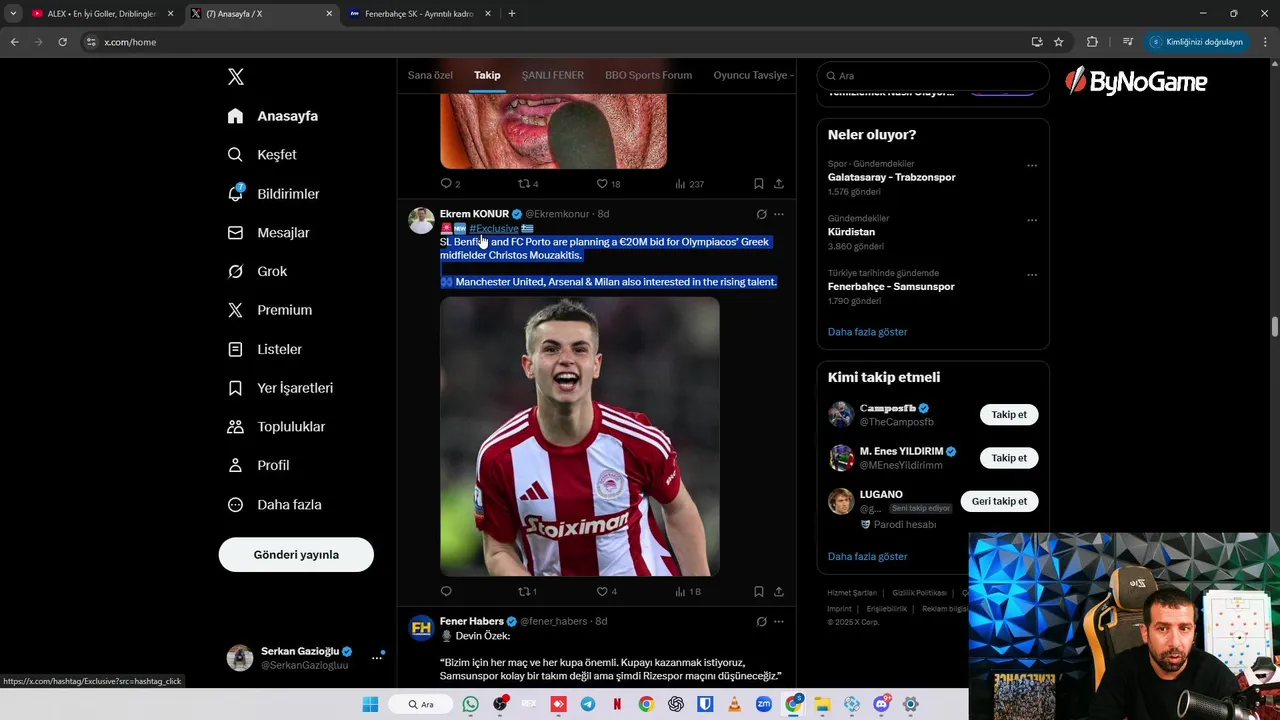Screen dimensions: 1280x720
Task: Repost icon with 4 on top post
Action: coord(523,184)
